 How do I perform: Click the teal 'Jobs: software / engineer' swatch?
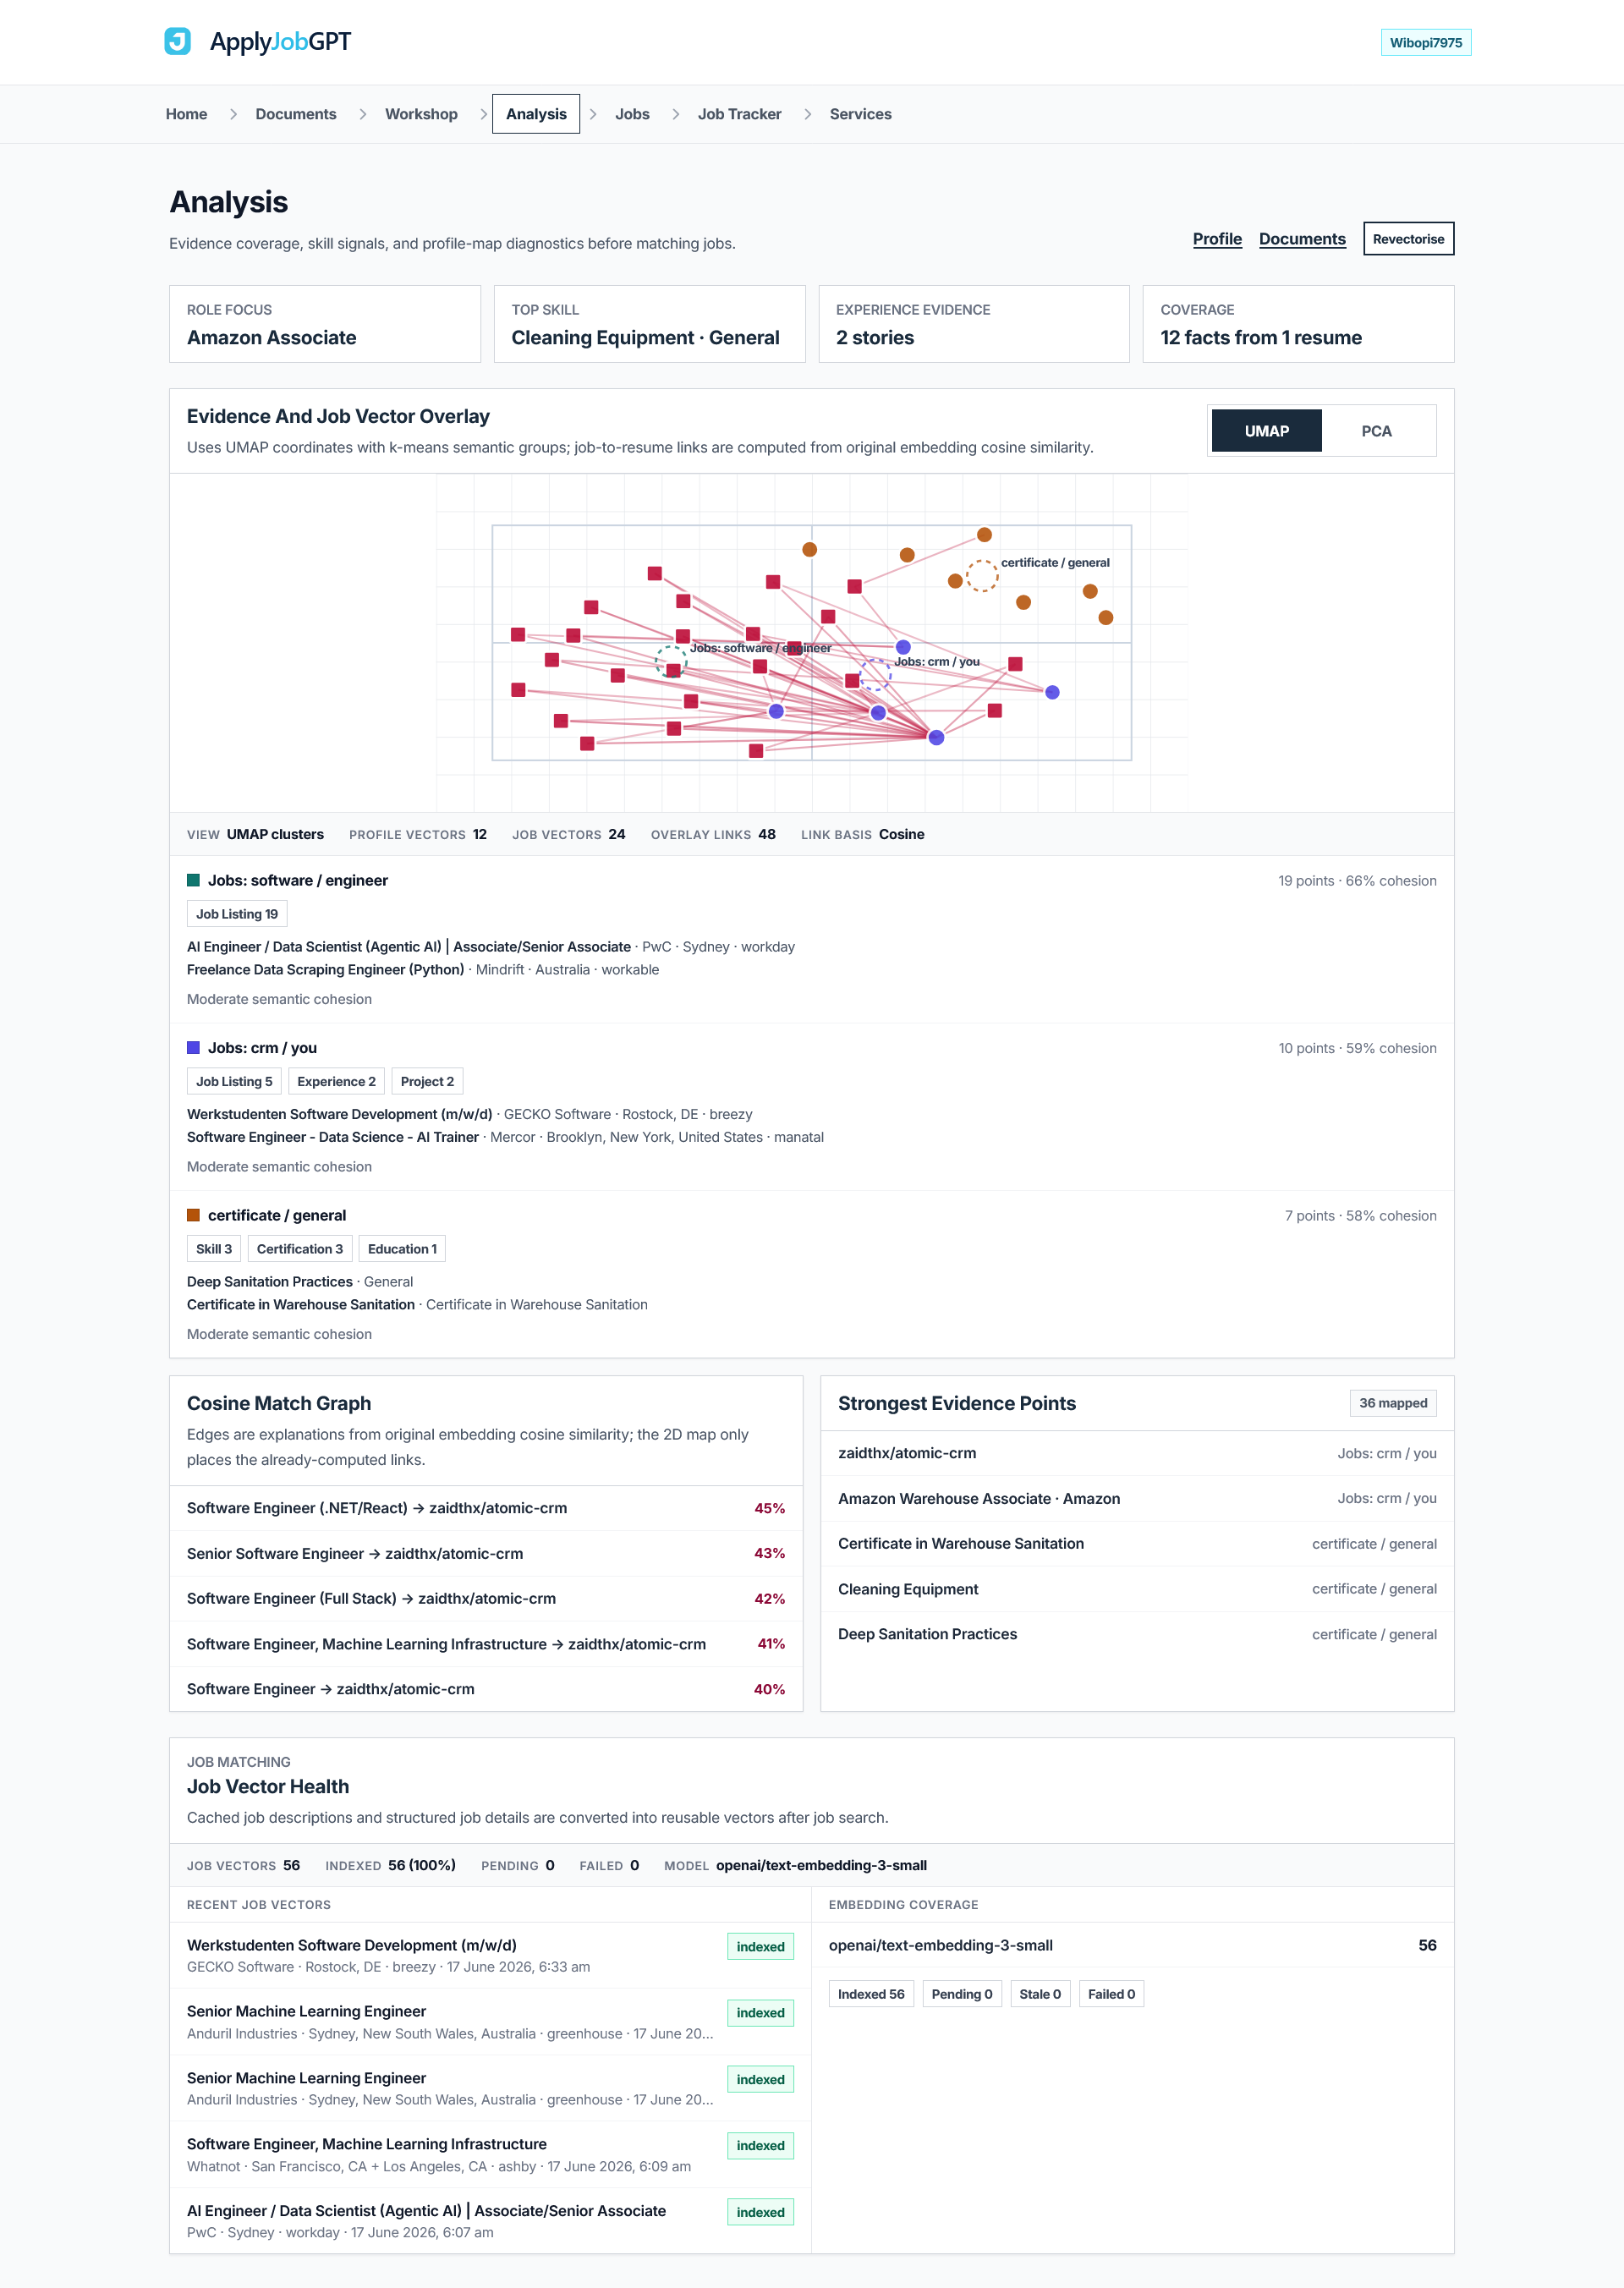tap(193, 880)
